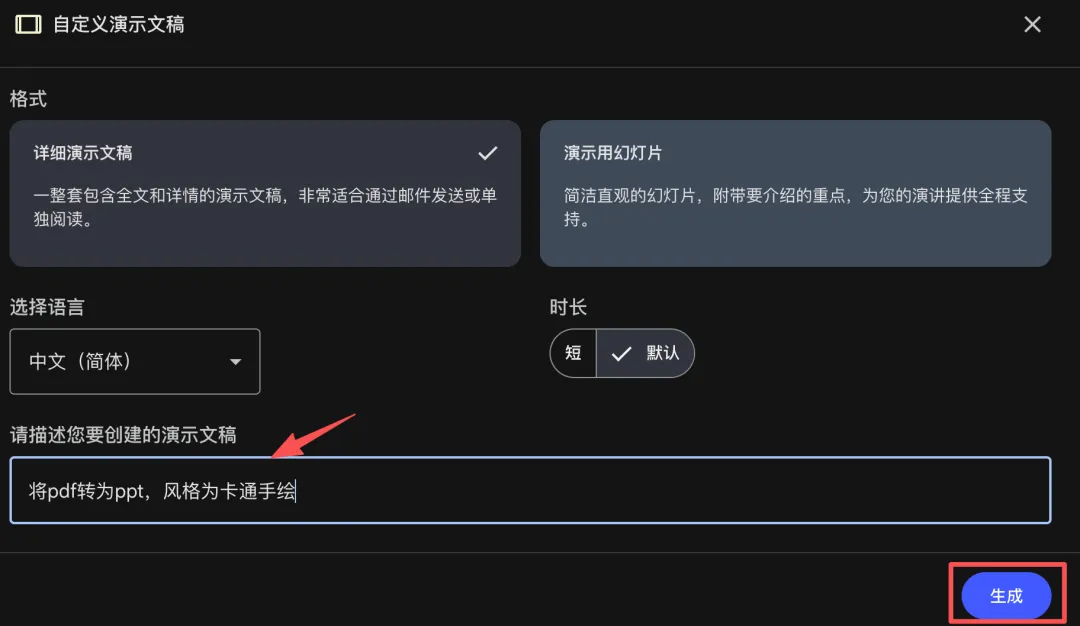Close the 自定义演示文稿 dialog with X
Viewport: 1080px width, 626px height.
(1032, 25)
